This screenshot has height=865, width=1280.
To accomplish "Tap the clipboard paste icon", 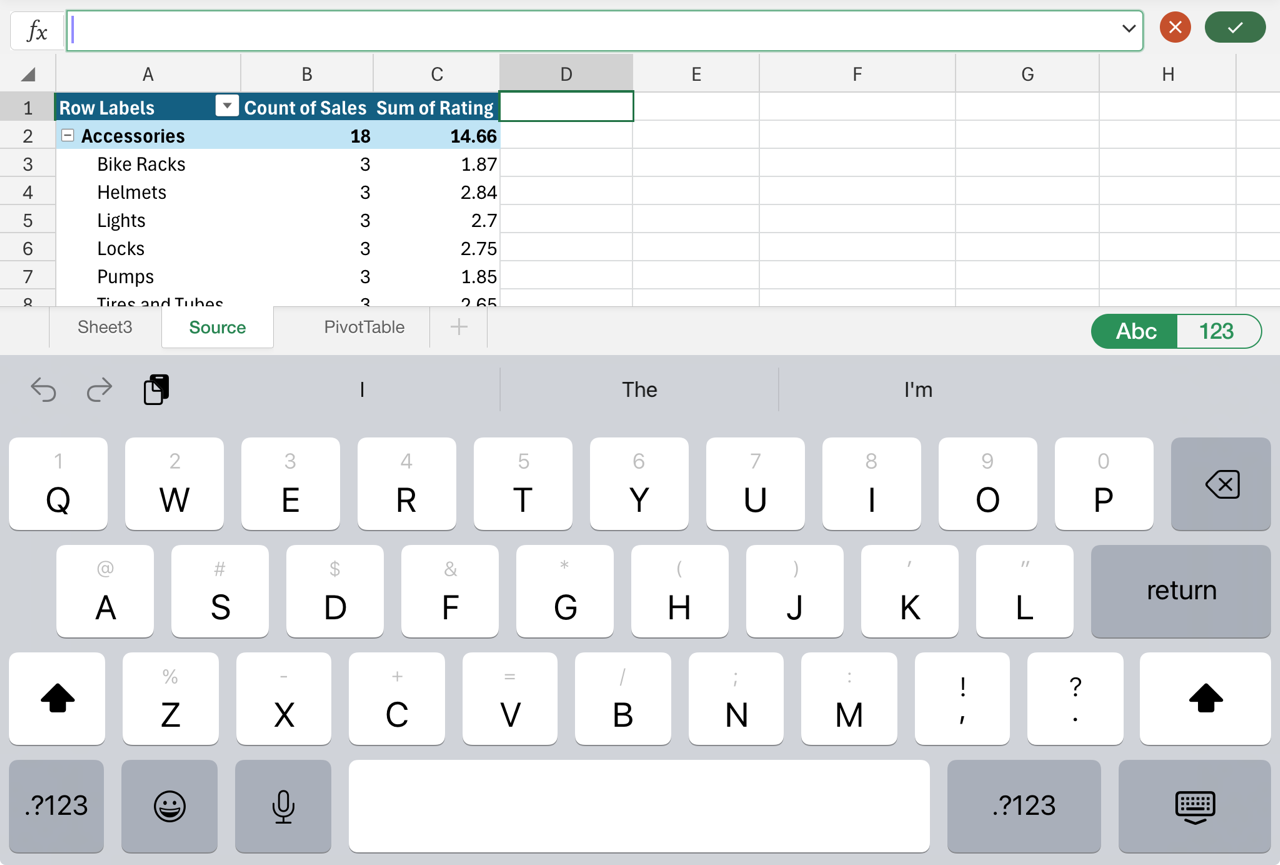I will tap(156, 389).
